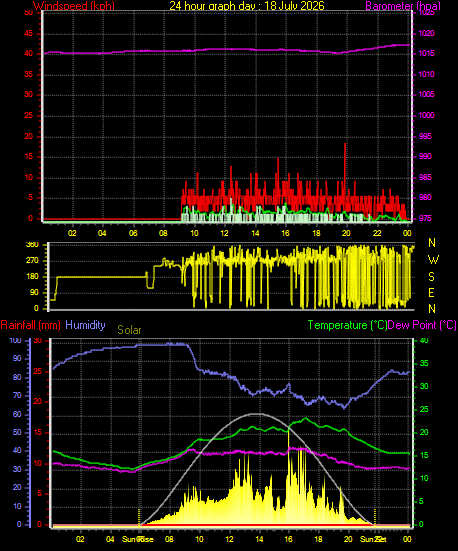
Task: Click the "Rainfall (mm)" legend label
Action: (x=31, y=325)
